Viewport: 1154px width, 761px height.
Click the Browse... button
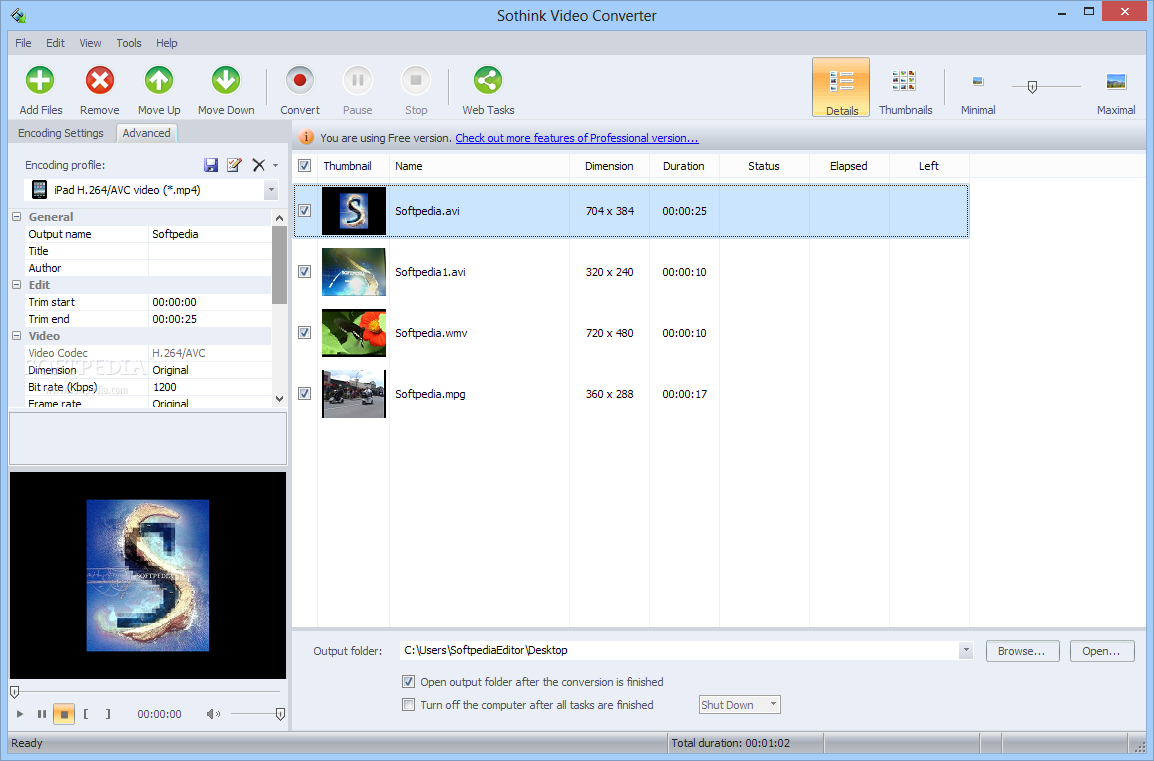click(1022, 651)
